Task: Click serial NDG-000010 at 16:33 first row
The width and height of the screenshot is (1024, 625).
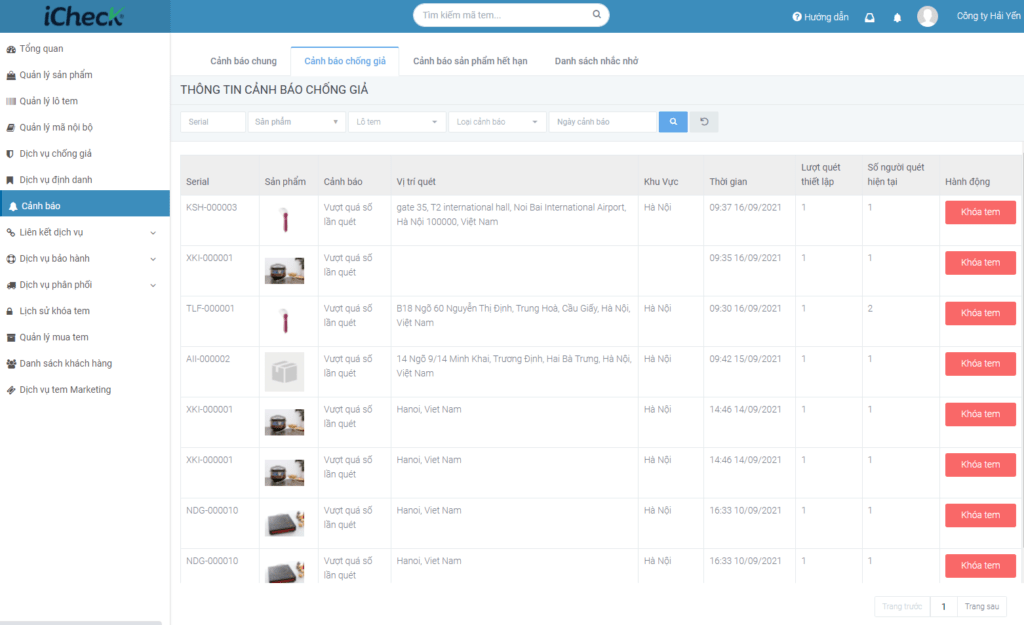Action: (212, 511)
